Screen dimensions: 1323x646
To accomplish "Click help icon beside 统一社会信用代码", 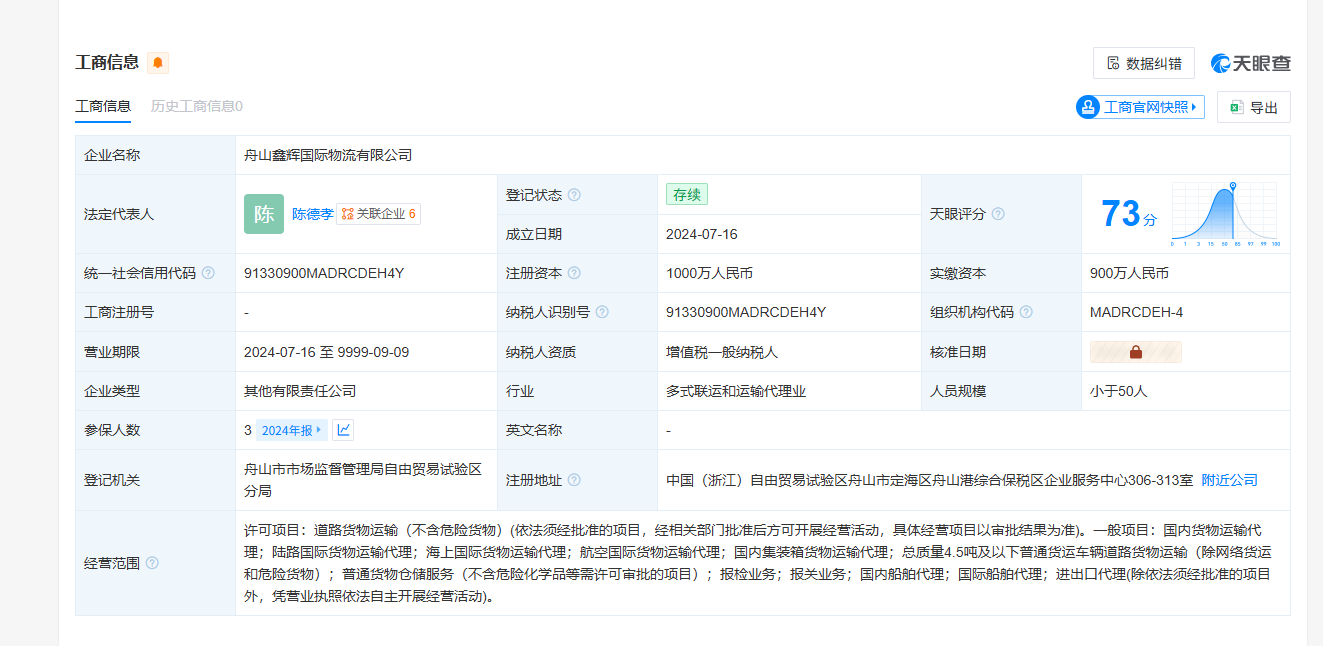I will (208, 273).
